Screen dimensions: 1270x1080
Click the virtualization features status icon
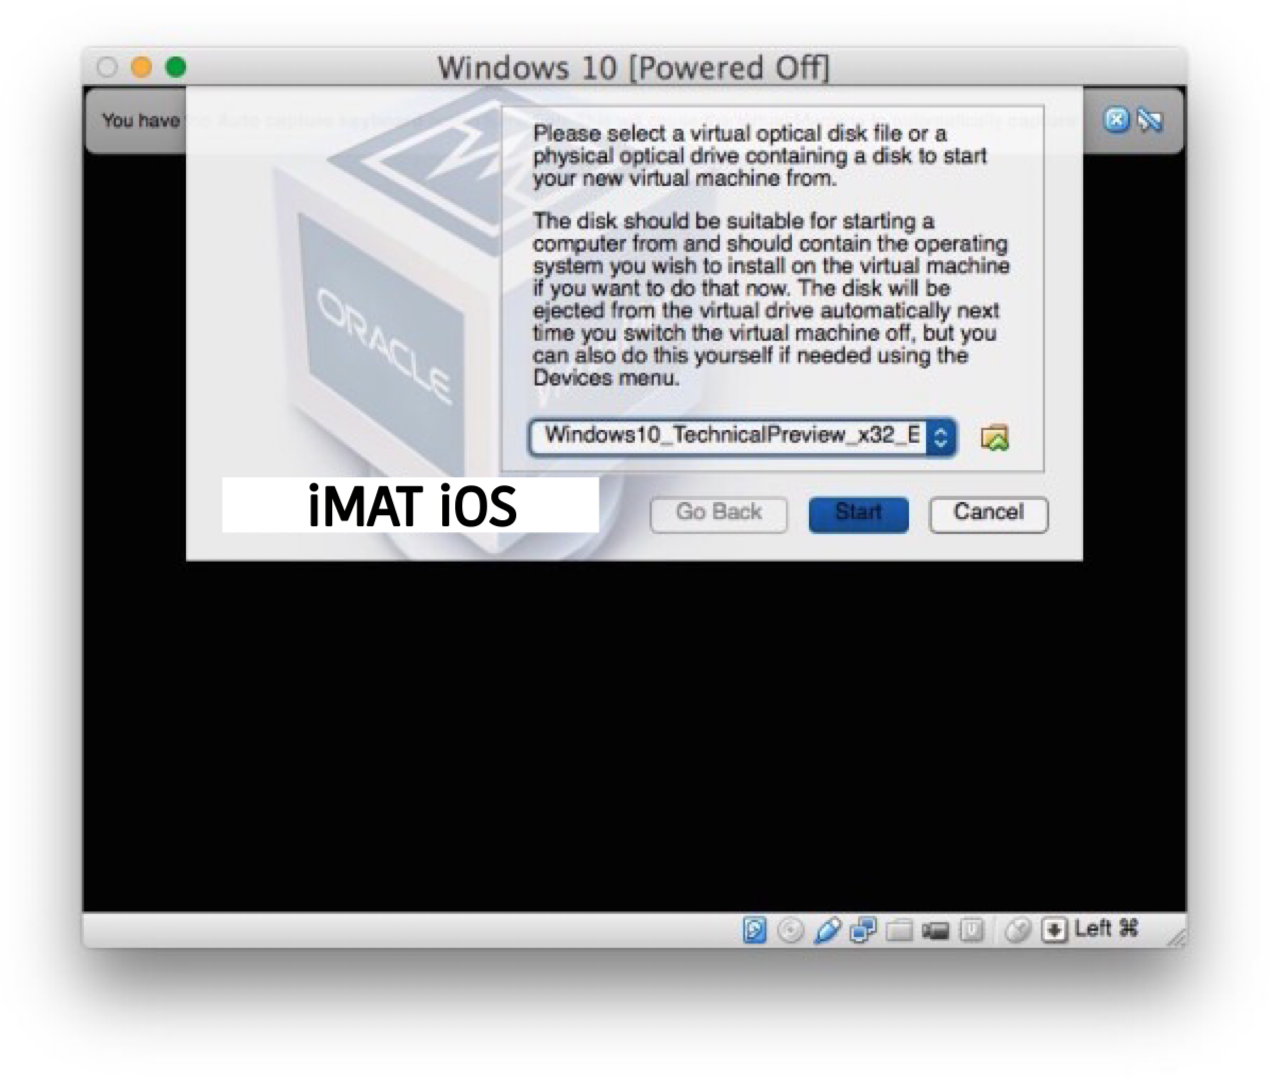pyautogui.click(x=972, y=931)
